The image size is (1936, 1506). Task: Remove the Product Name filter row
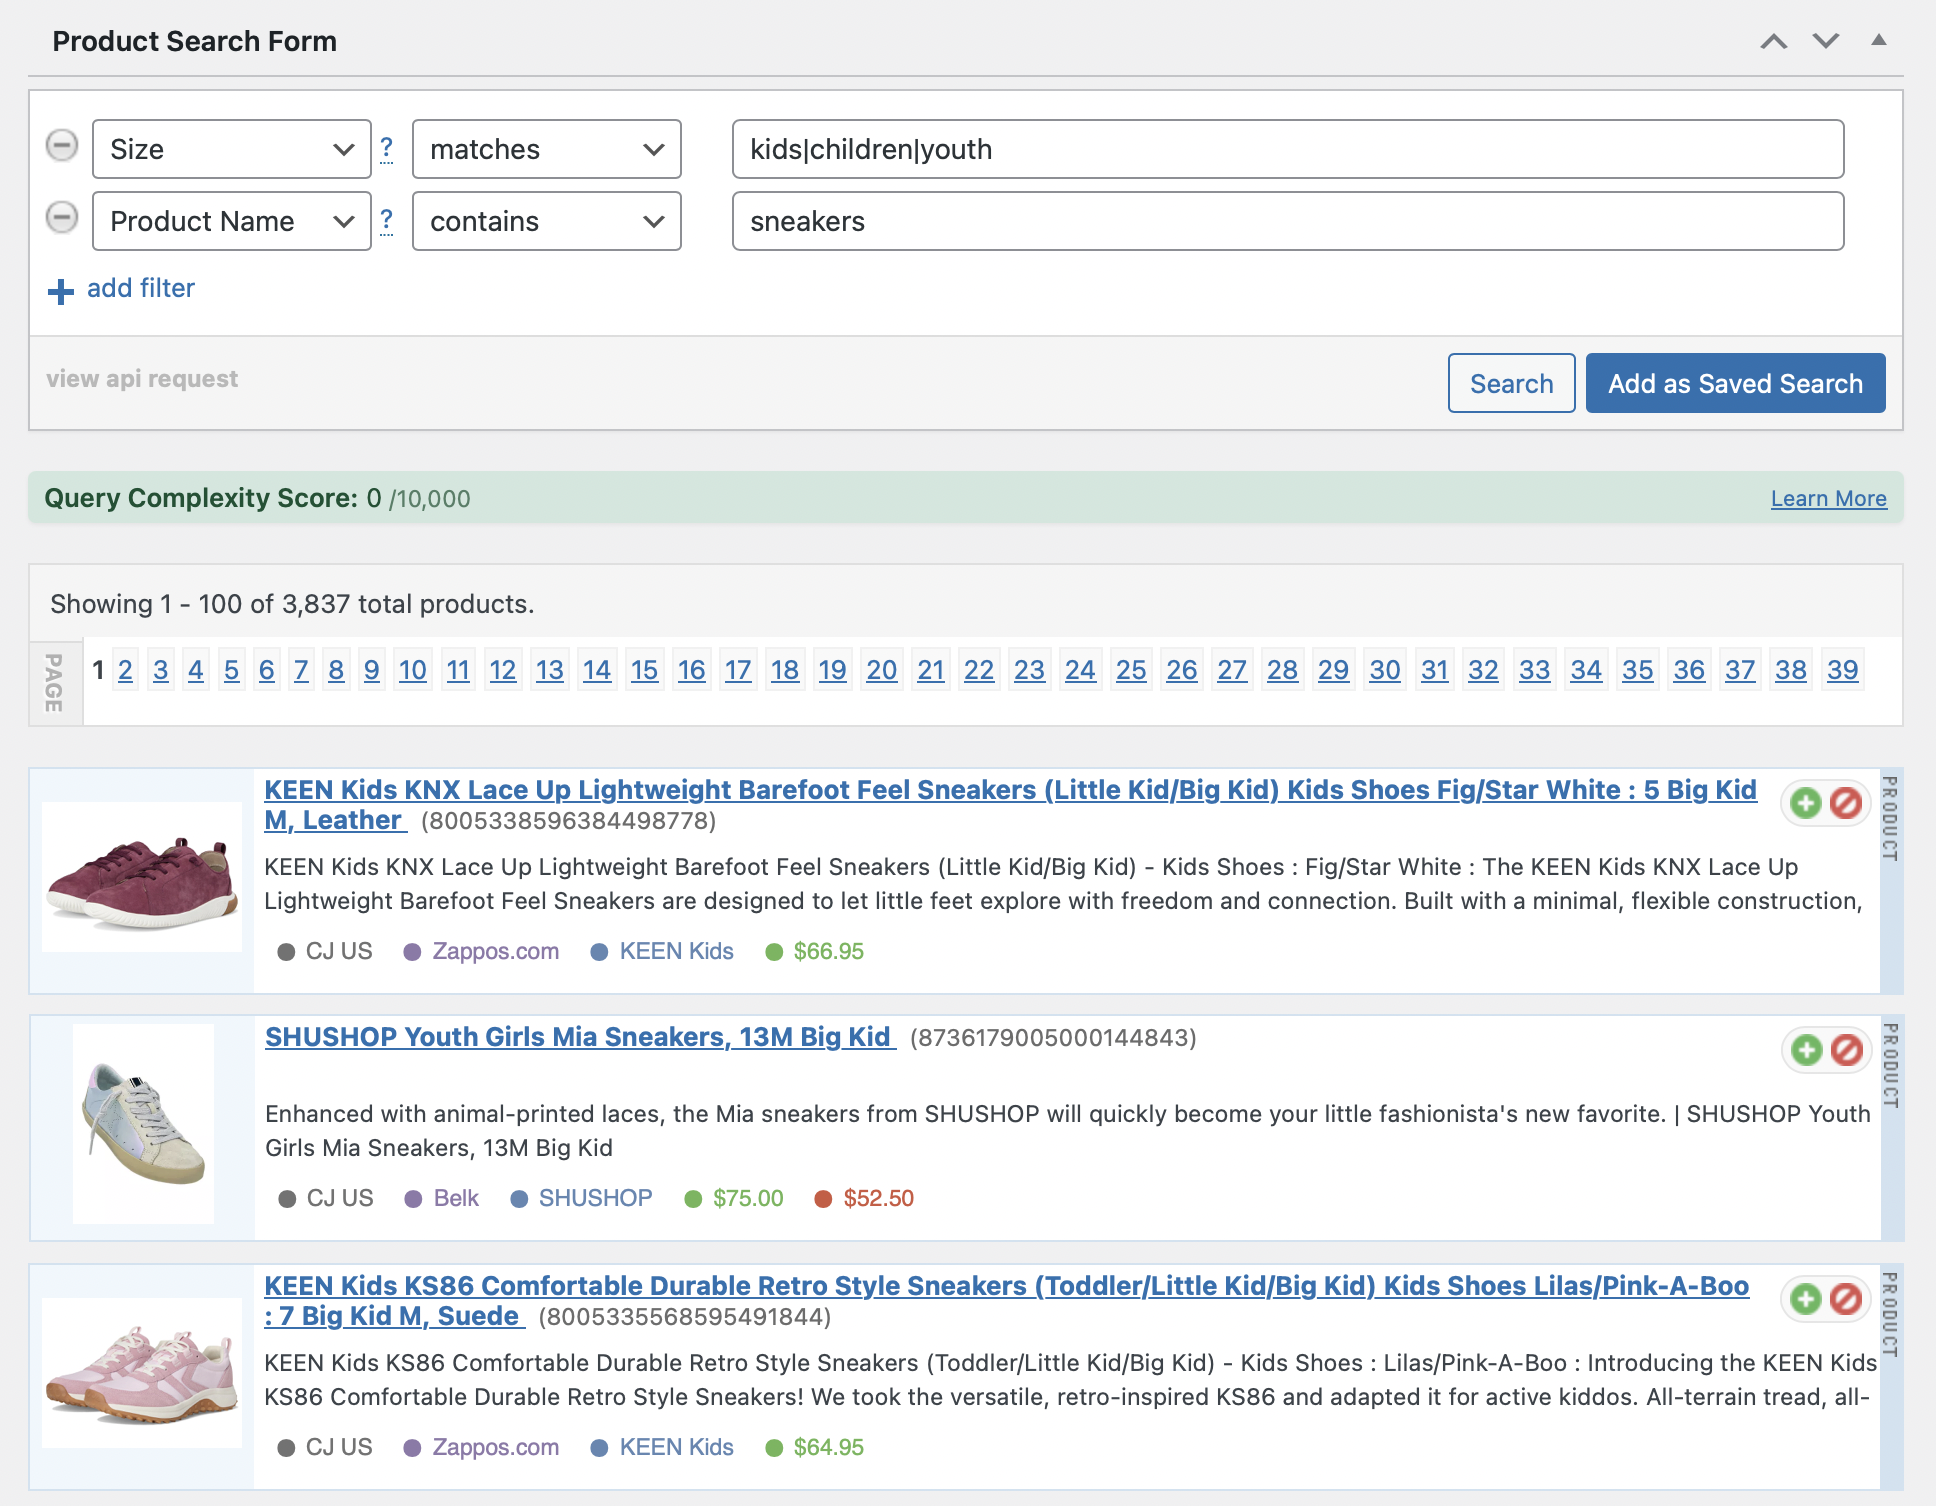(x=62, y=218)
